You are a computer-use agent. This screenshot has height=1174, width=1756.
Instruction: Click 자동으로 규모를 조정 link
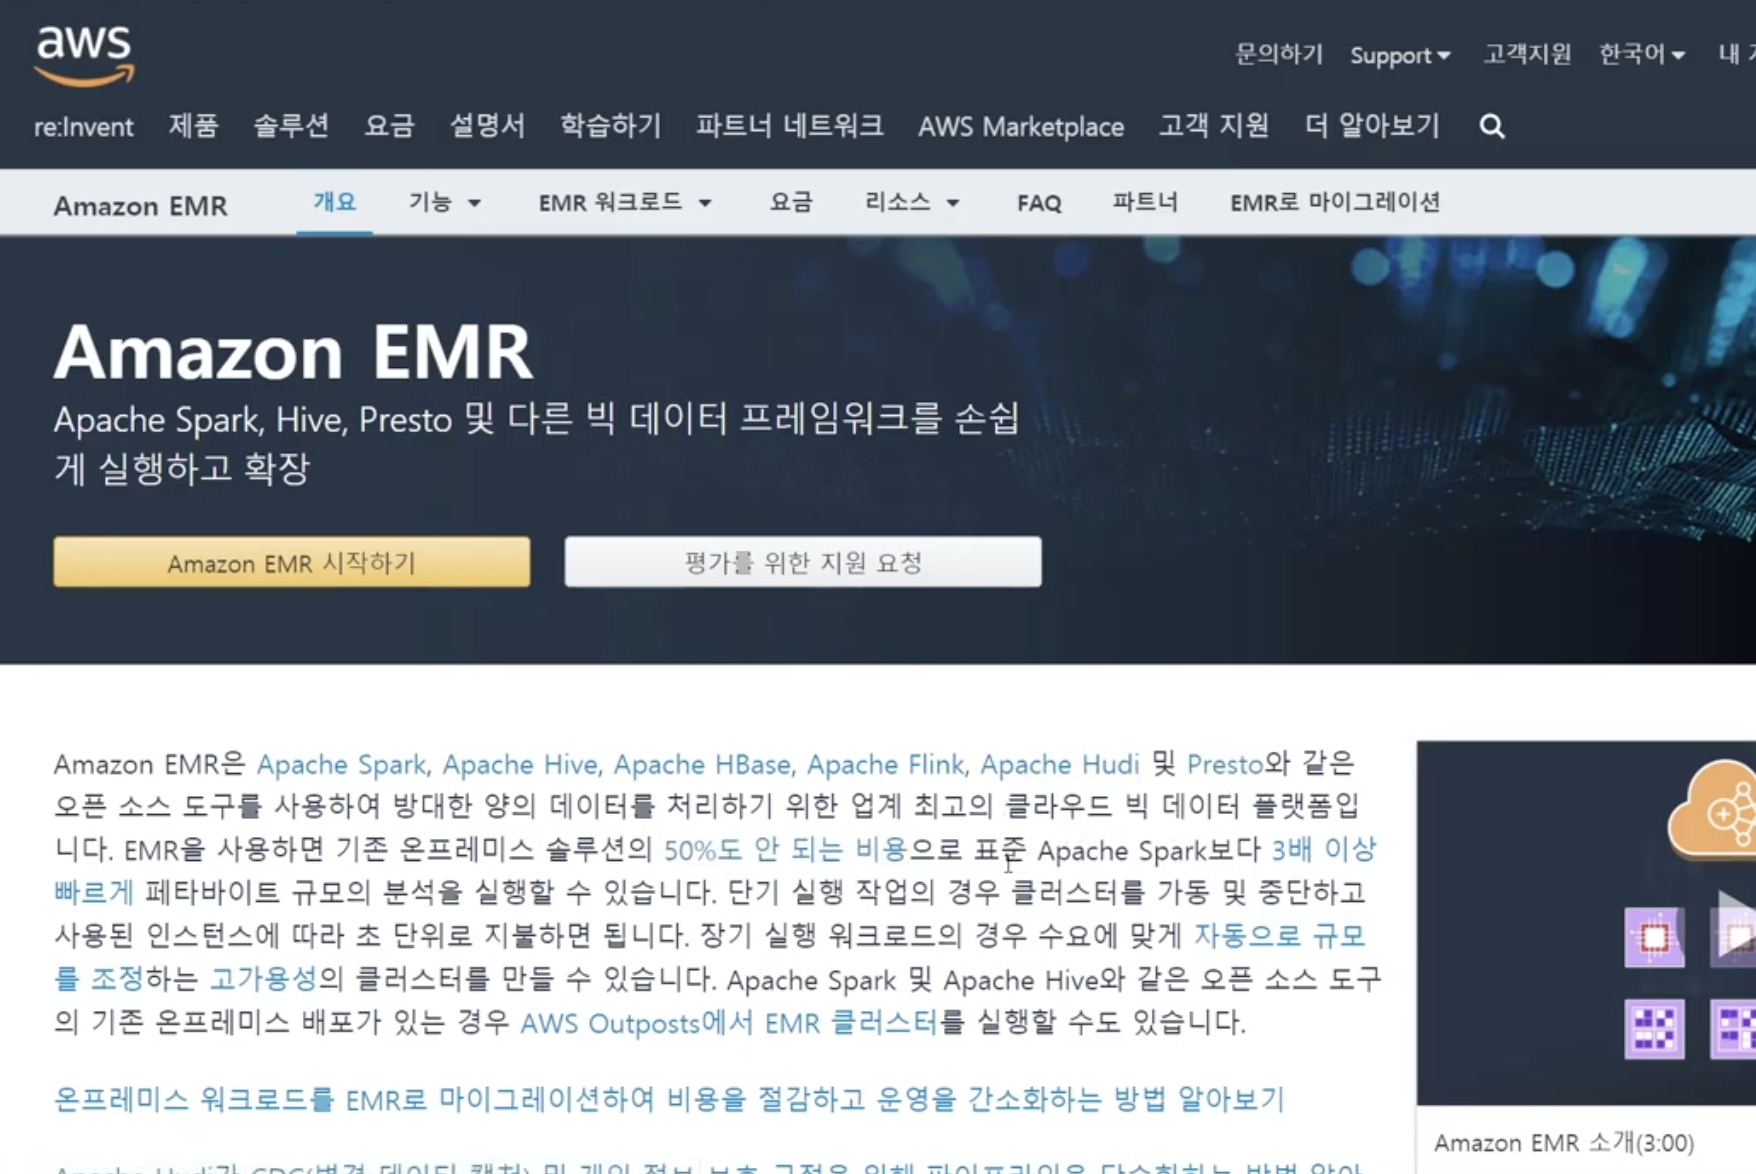pos(1279,936)
